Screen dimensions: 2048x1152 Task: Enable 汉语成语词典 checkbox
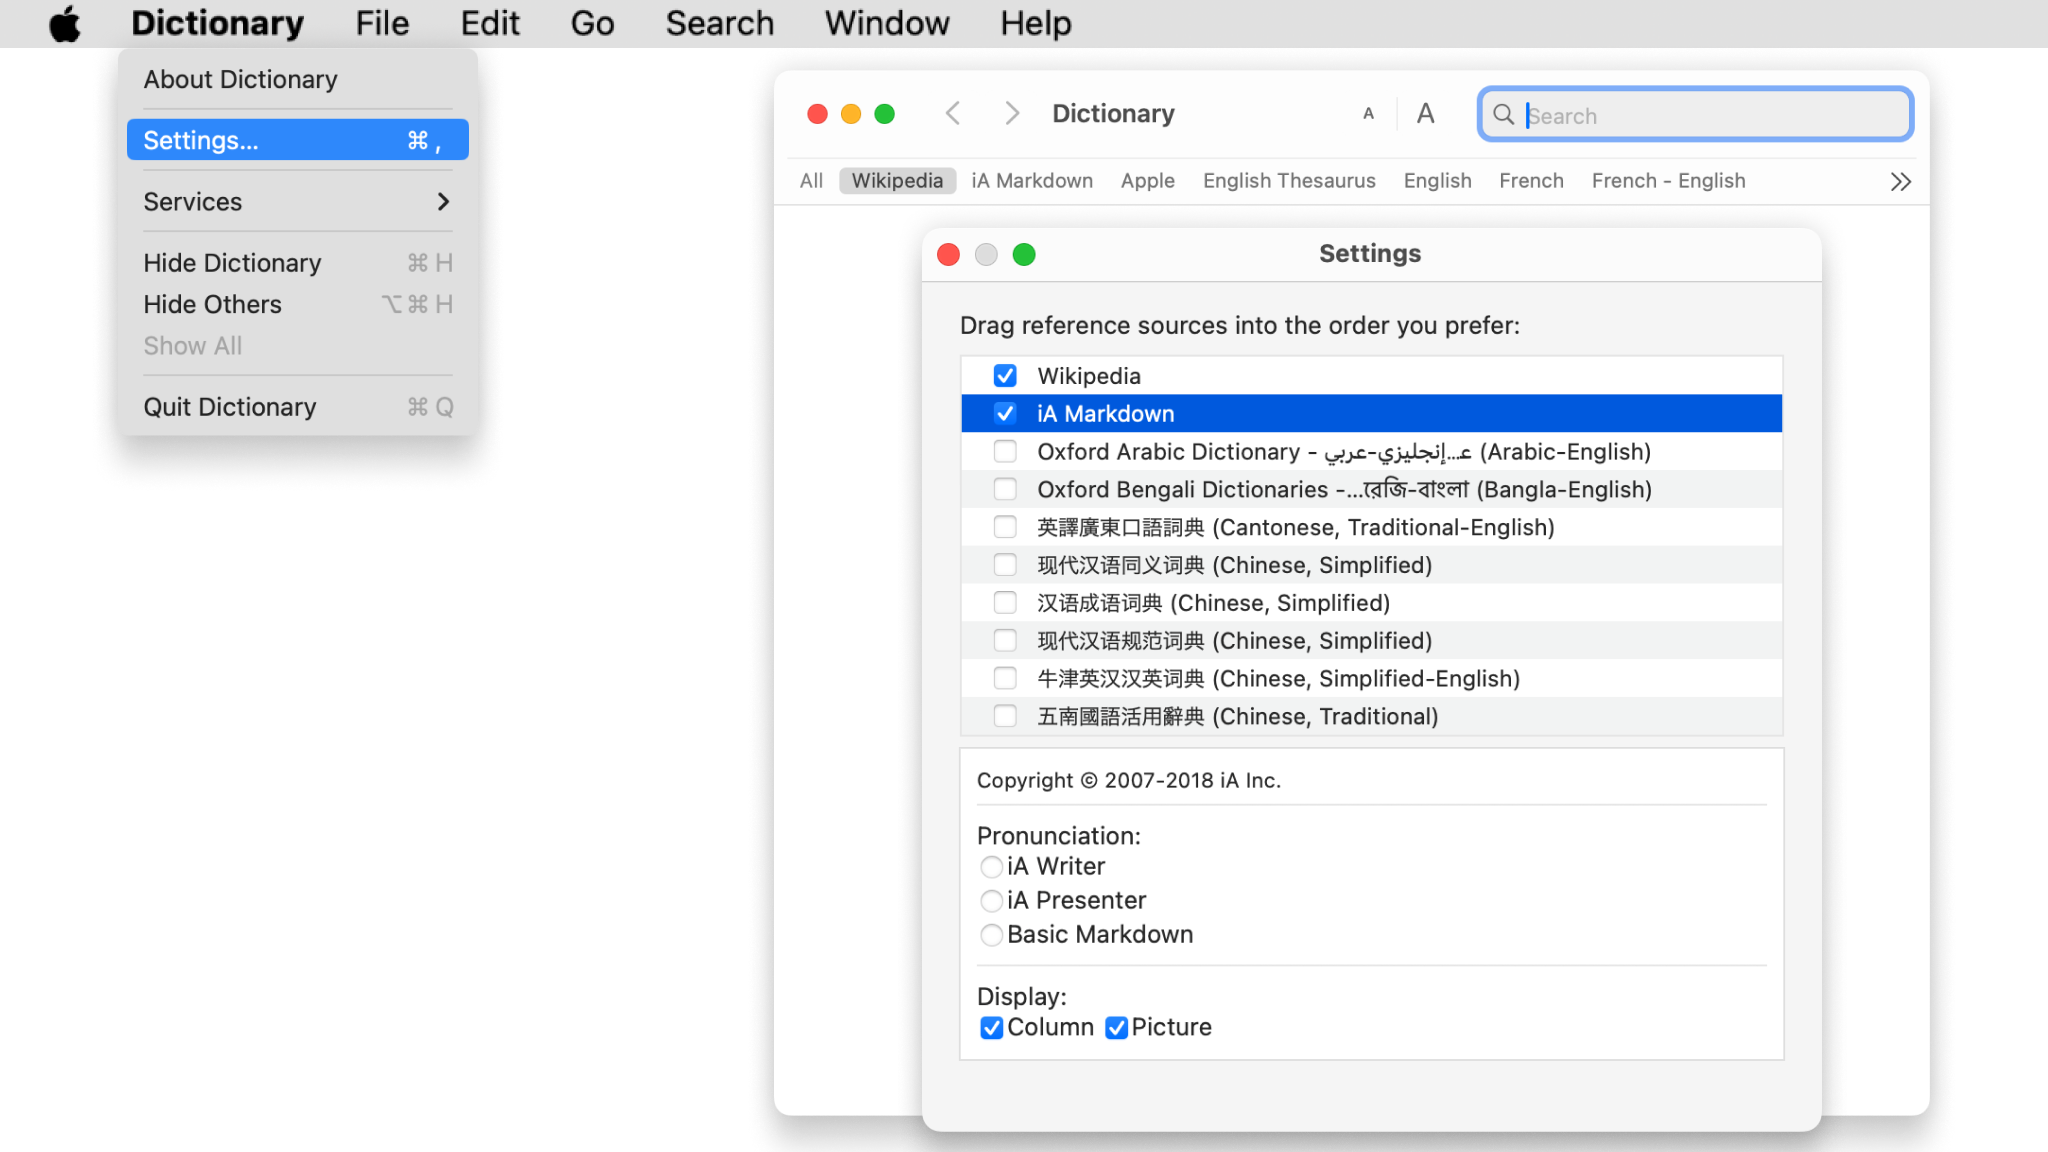point(1005,603)
